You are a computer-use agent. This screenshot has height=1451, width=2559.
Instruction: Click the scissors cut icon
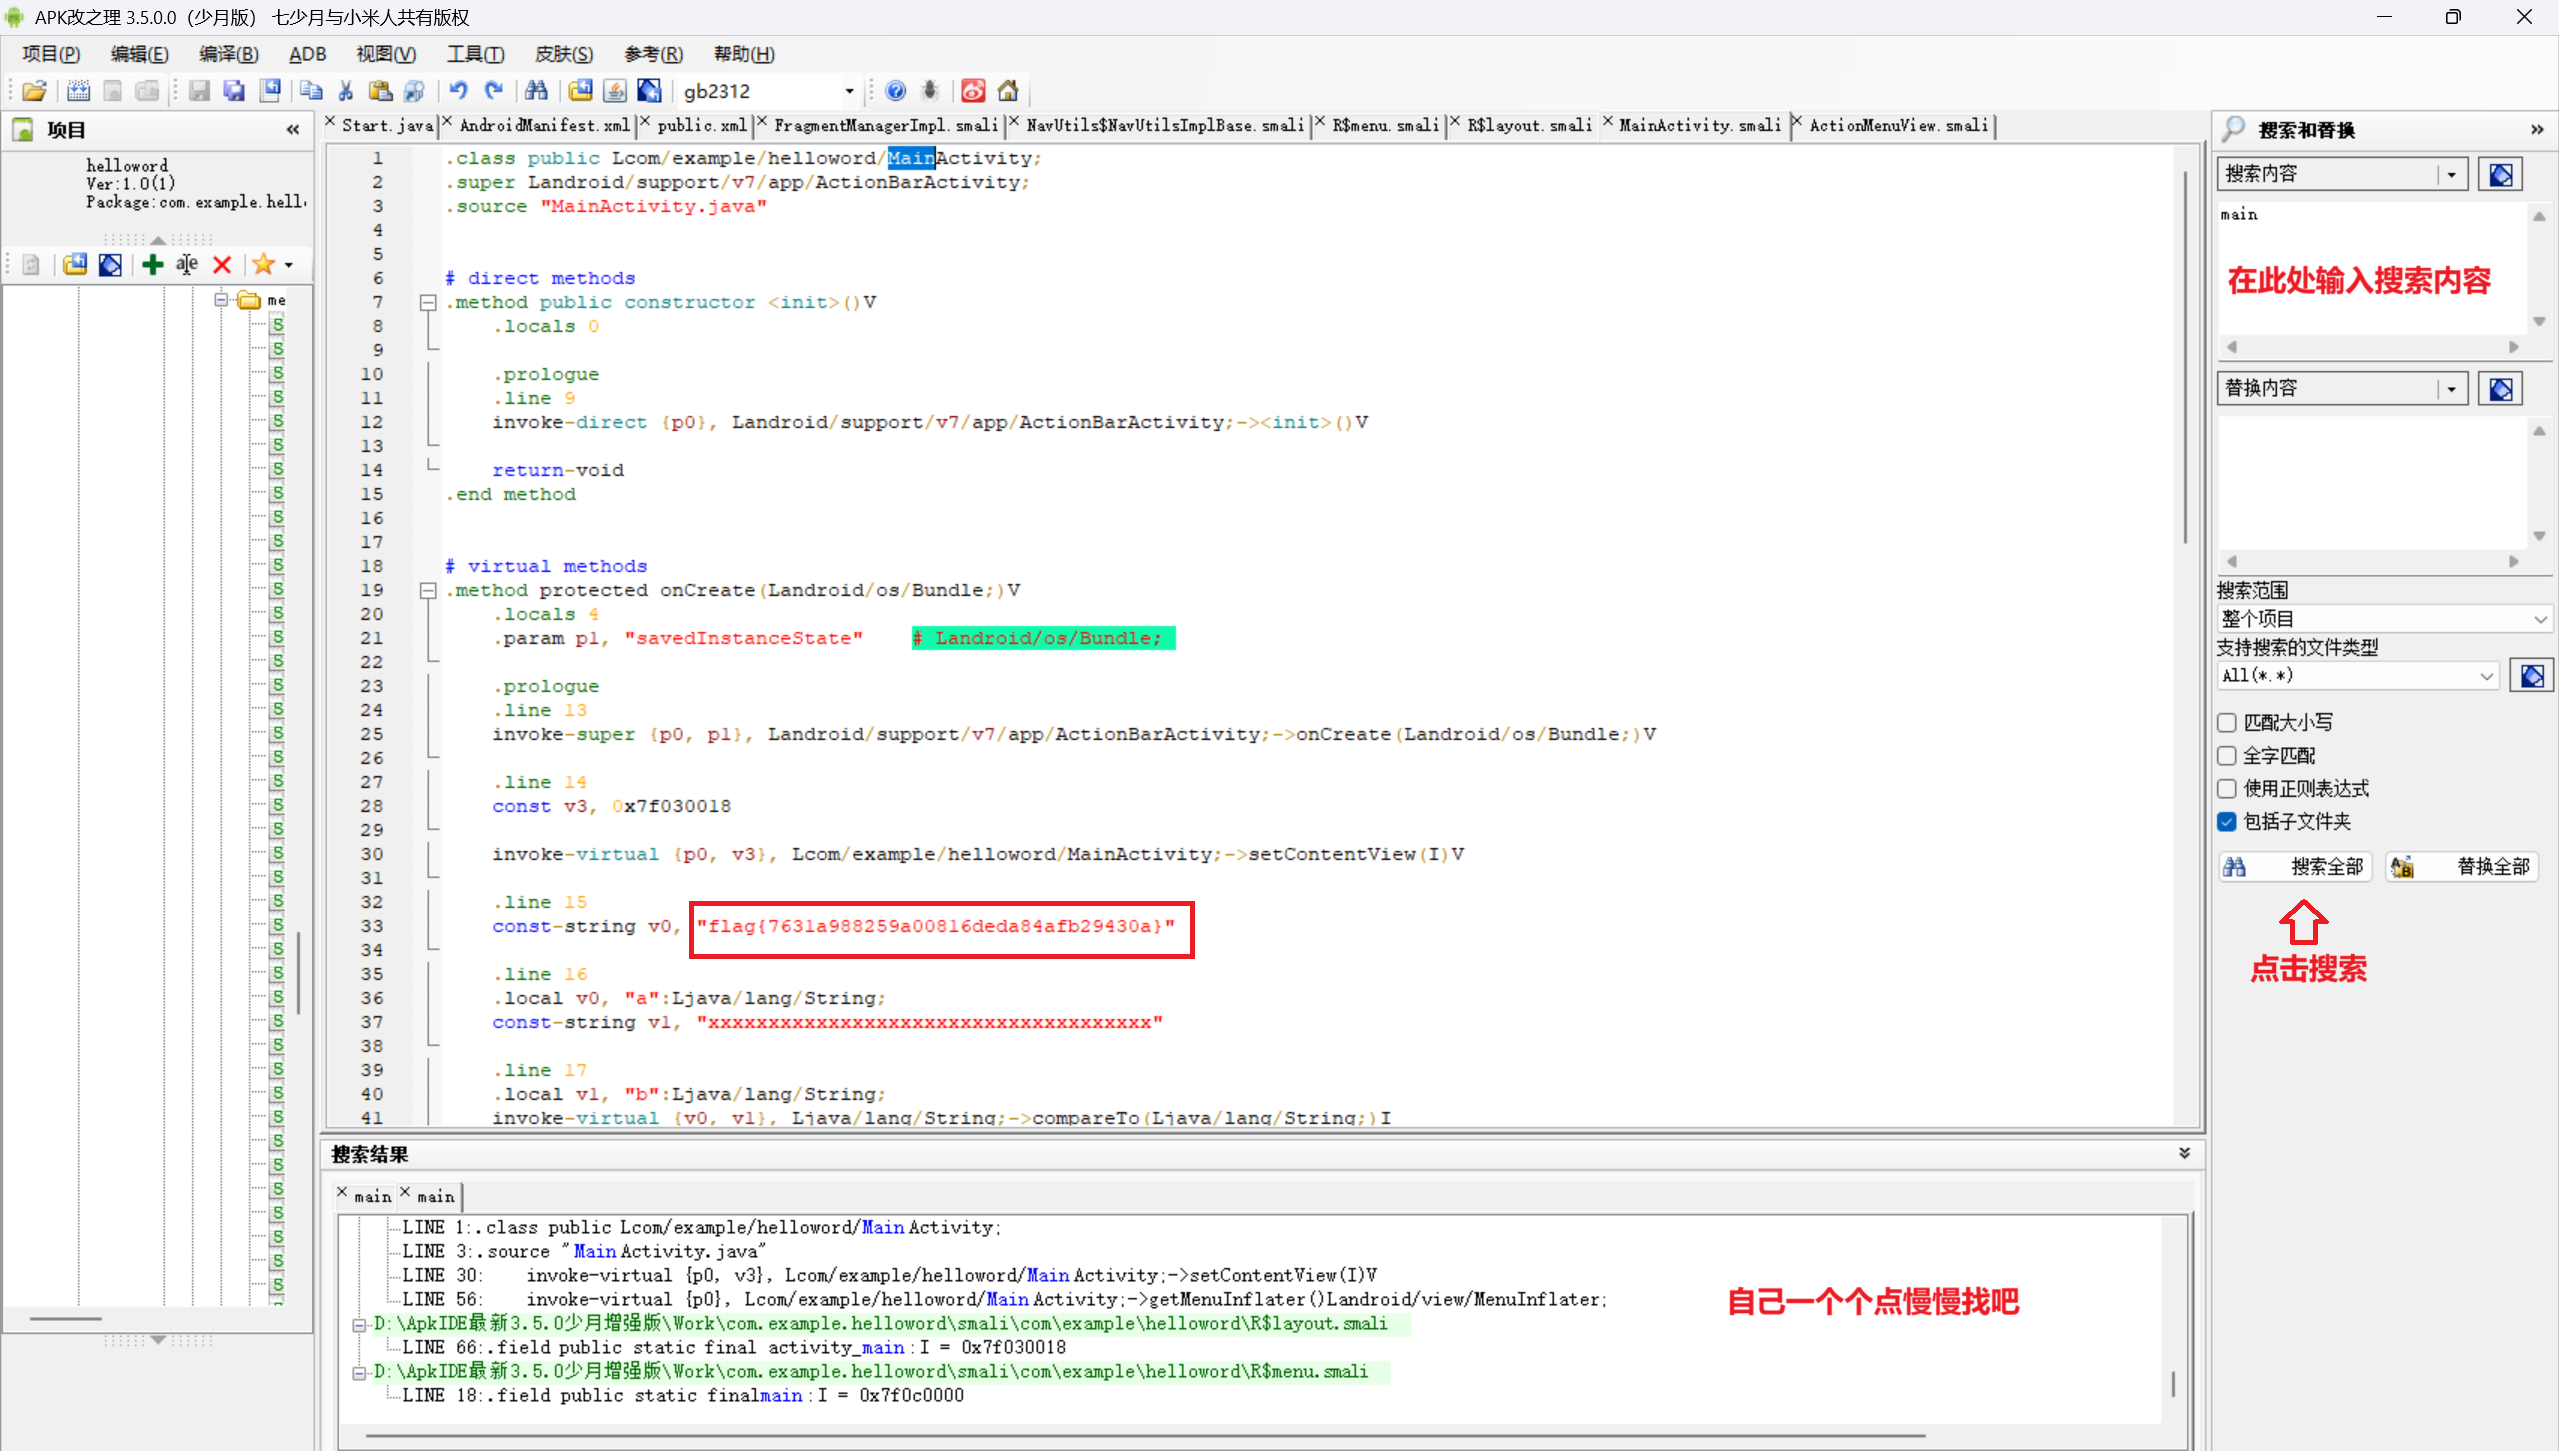[346, 91]
